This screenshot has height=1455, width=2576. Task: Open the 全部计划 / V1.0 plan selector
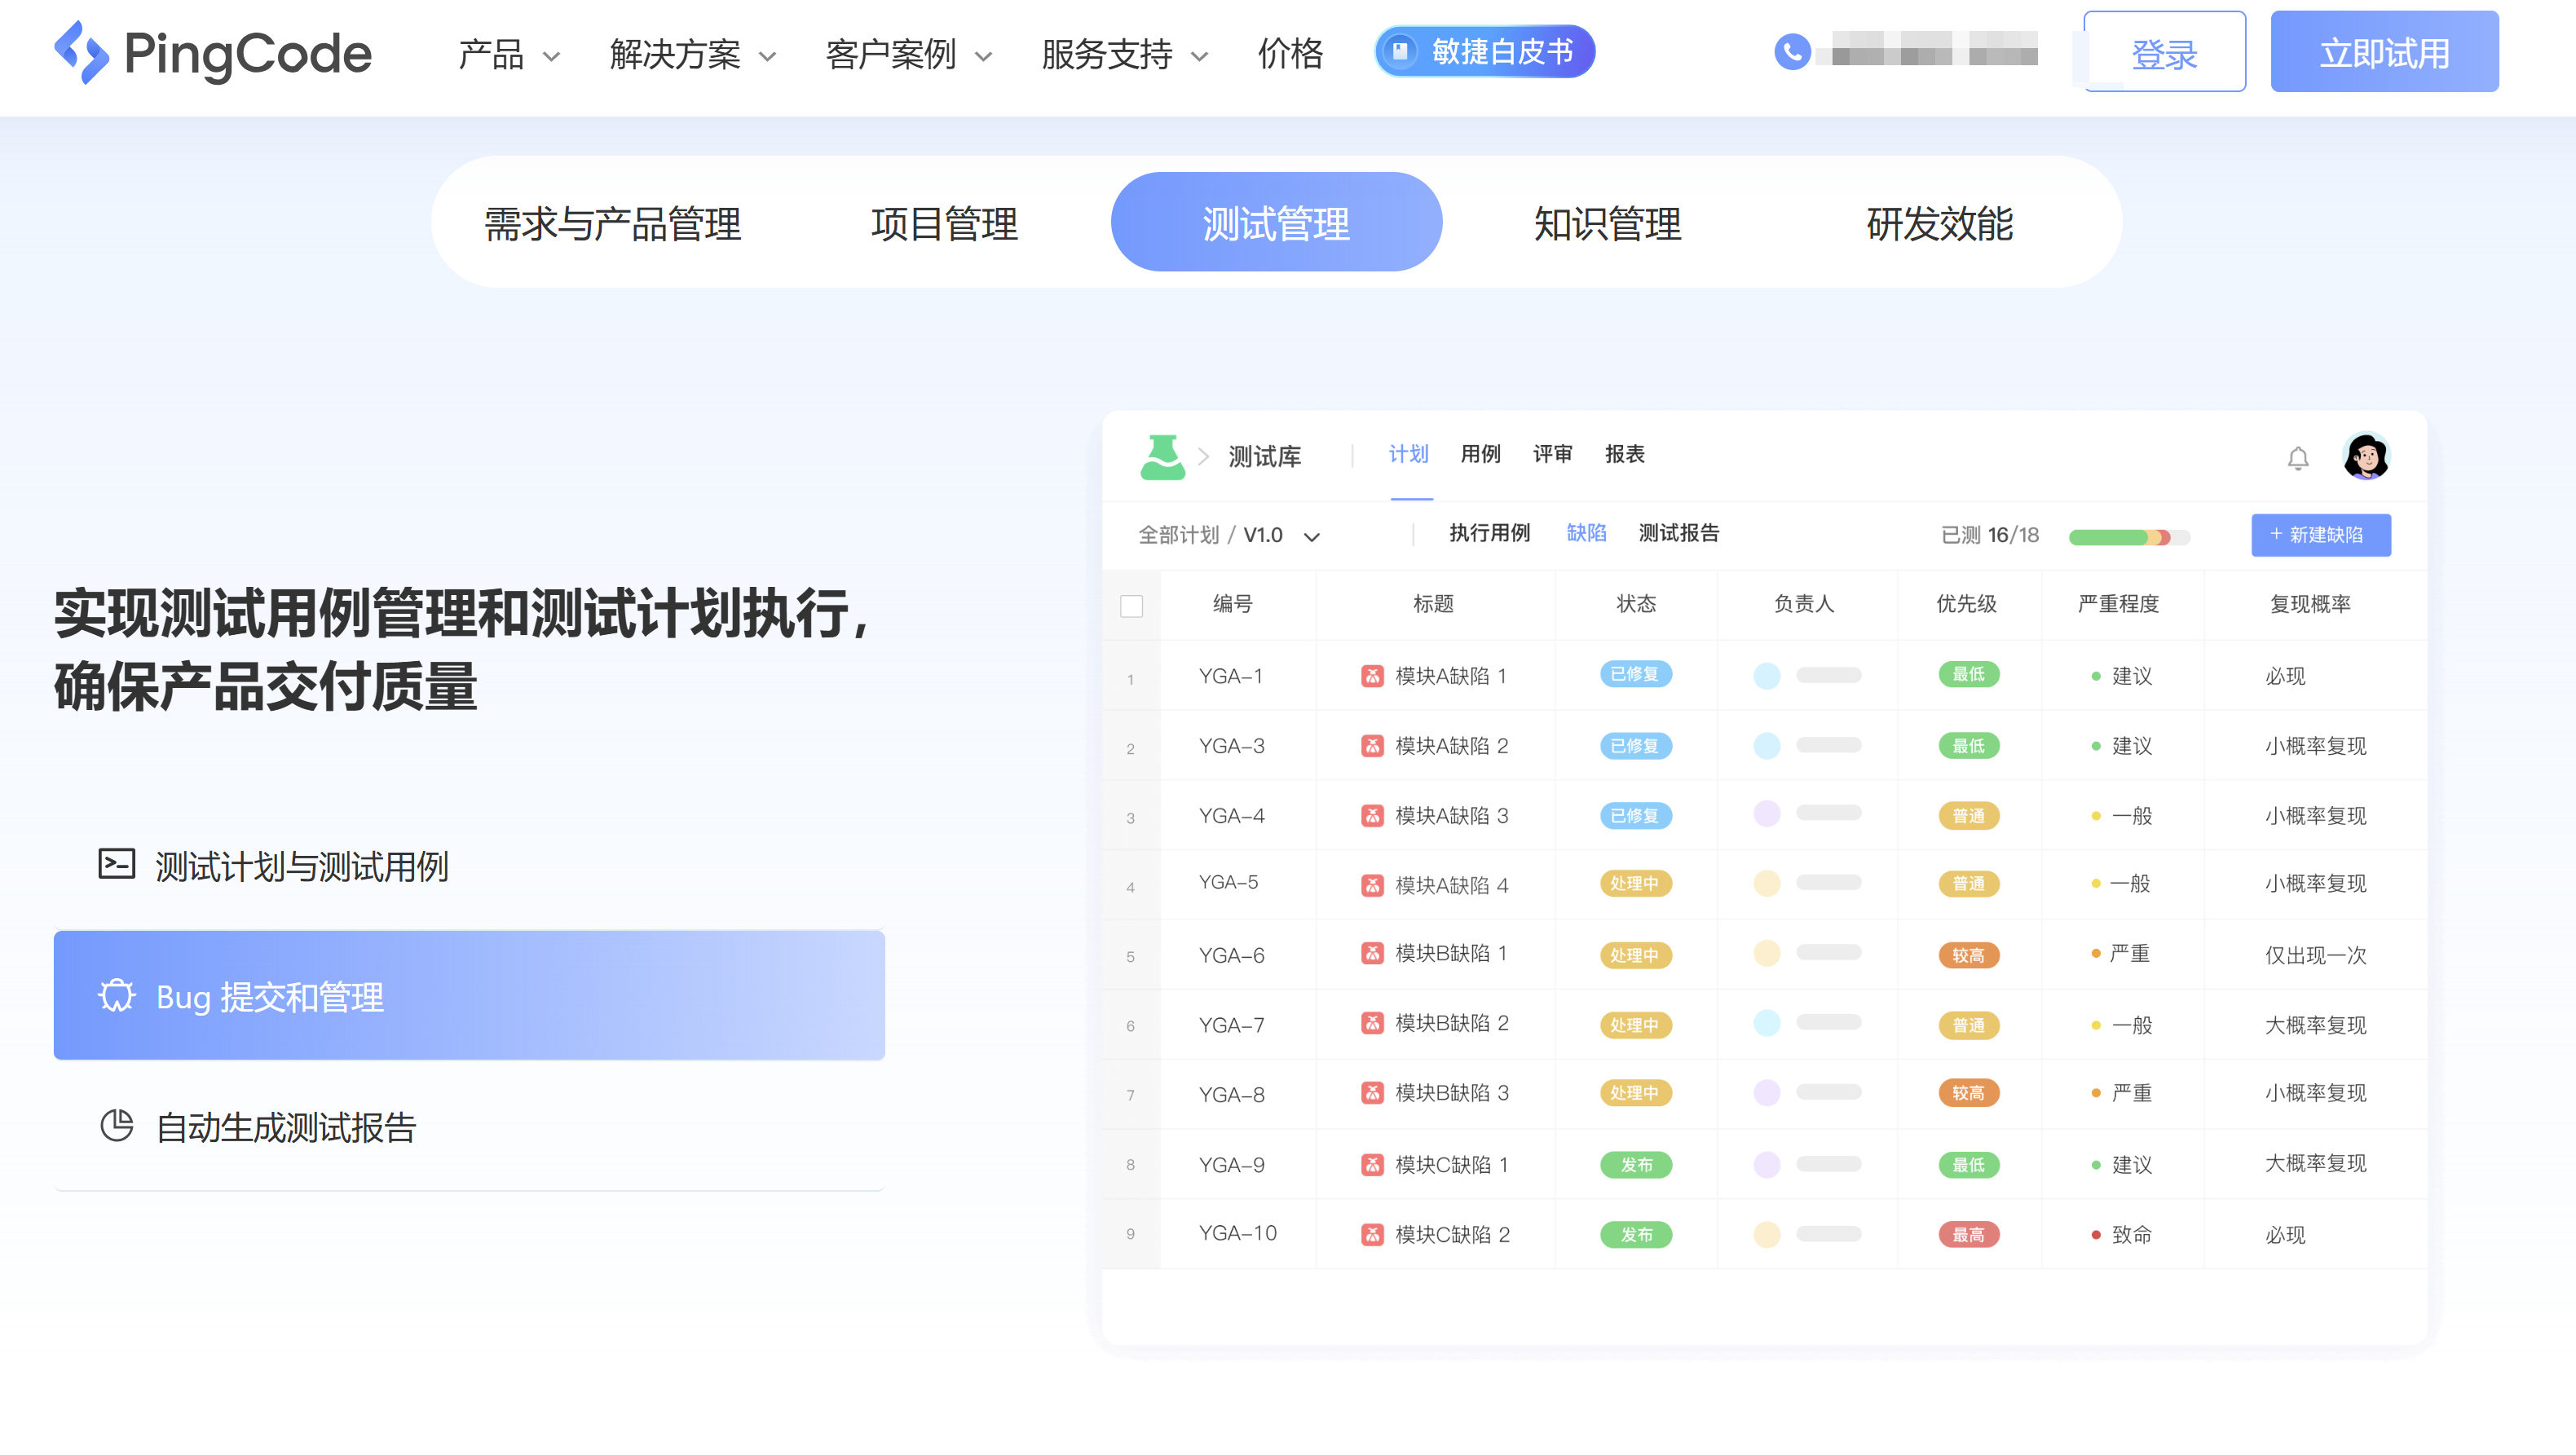point(1229,535)
